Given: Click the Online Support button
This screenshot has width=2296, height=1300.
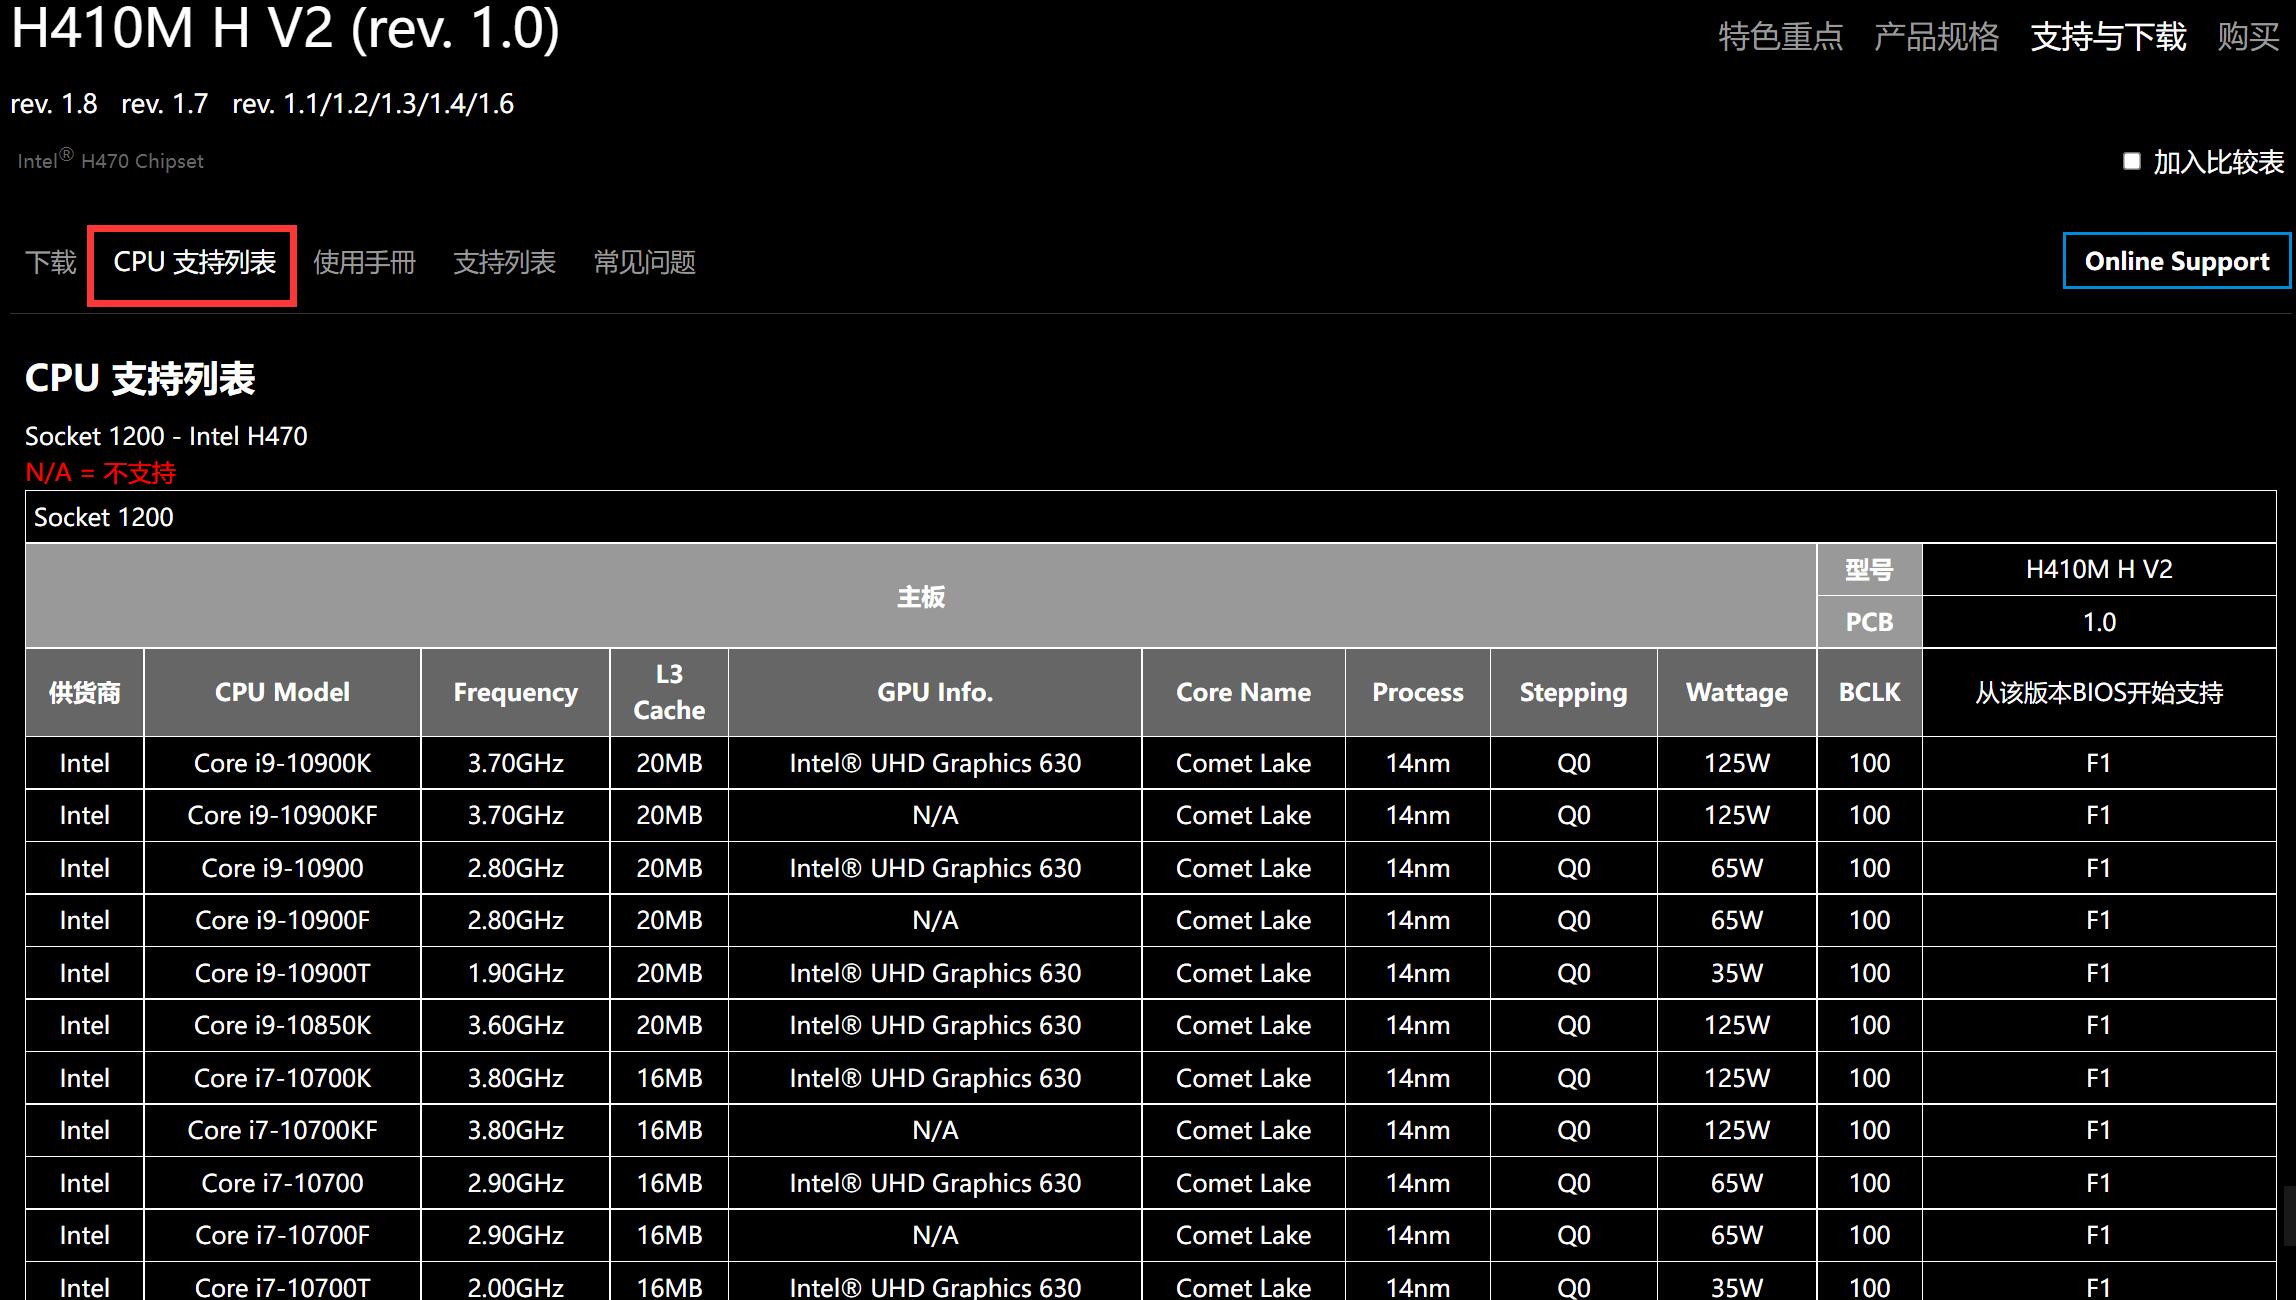Looking at the screenshot, I should [x=2176, y=261].
